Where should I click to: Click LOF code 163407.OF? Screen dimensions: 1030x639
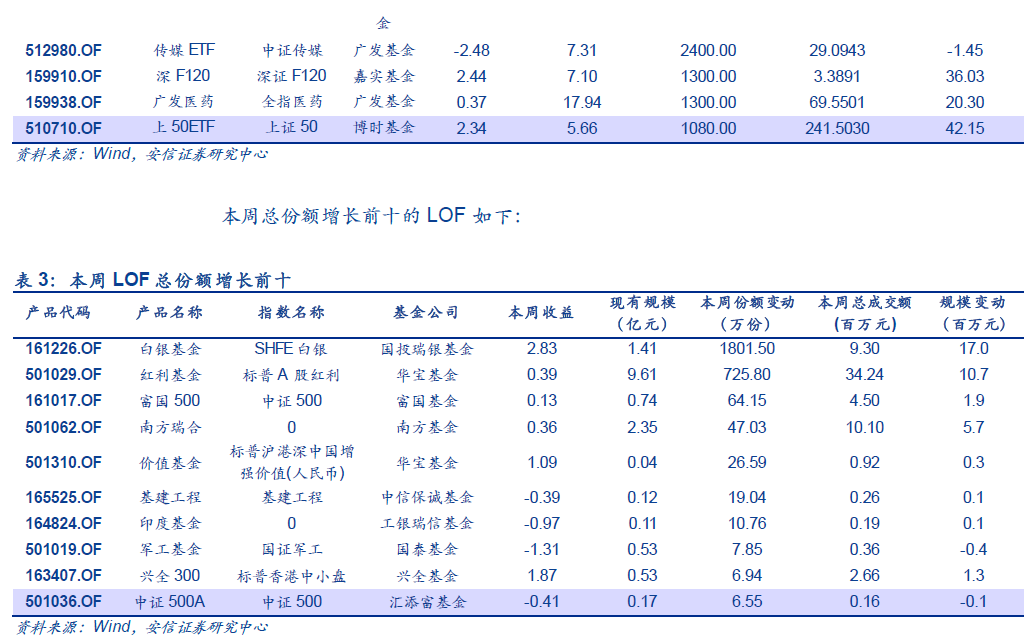point(63,576)
